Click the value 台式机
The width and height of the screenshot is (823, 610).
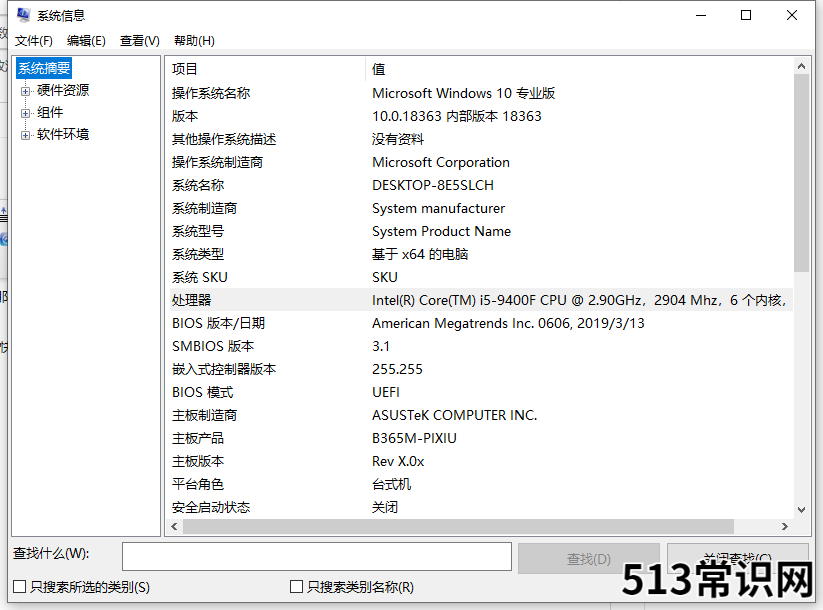click(392, 485)
